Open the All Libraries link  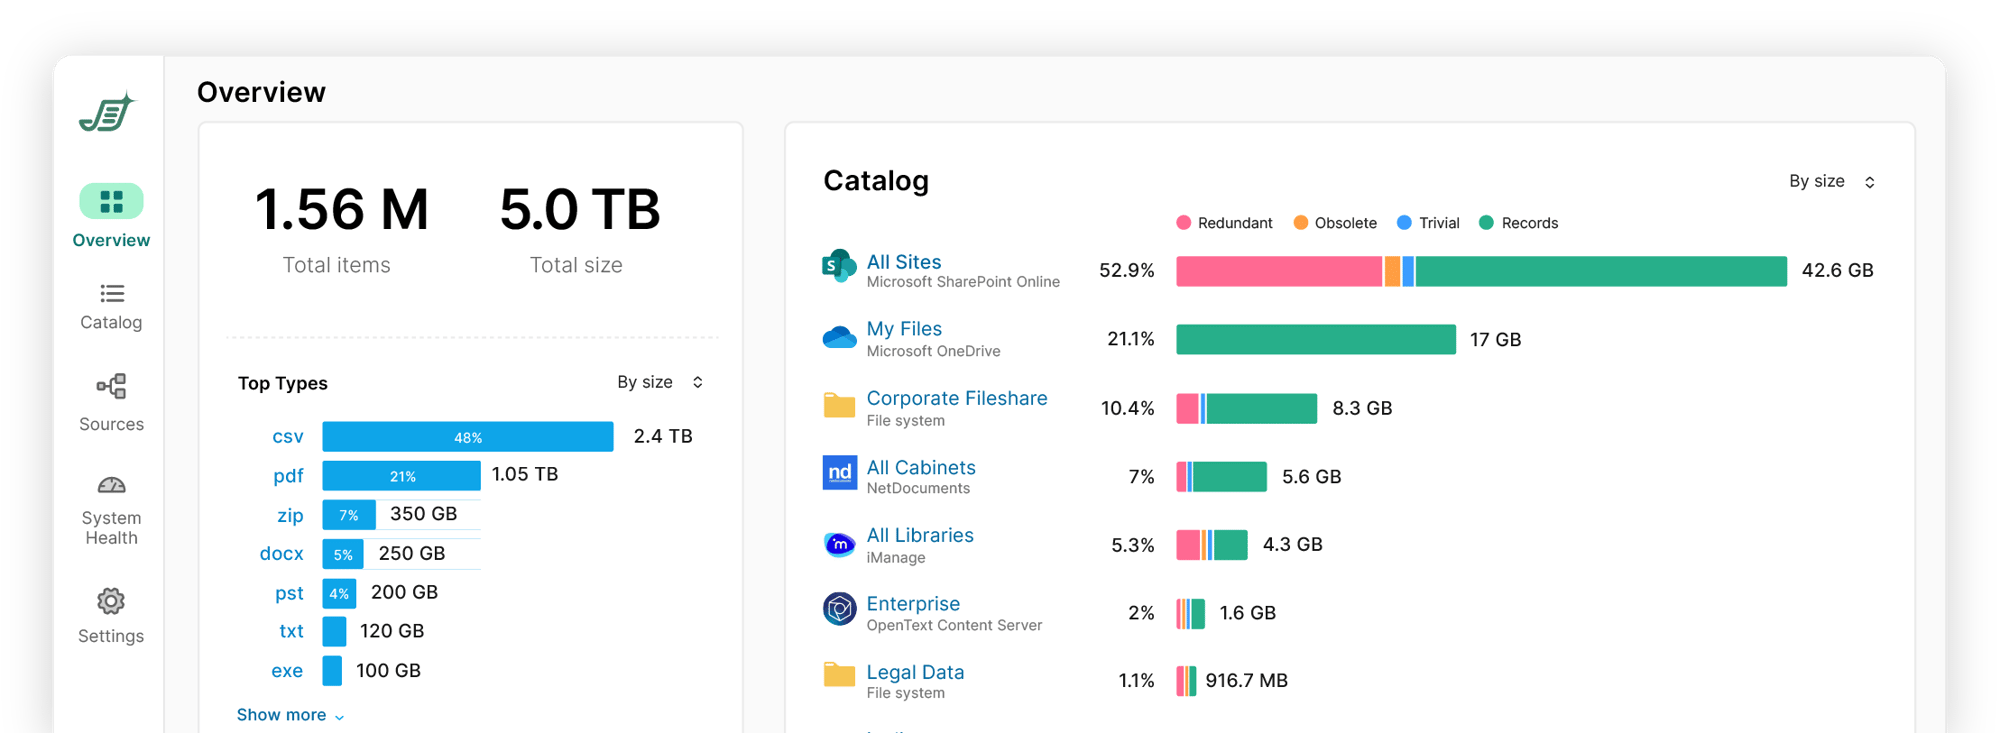tap(920, 535)
